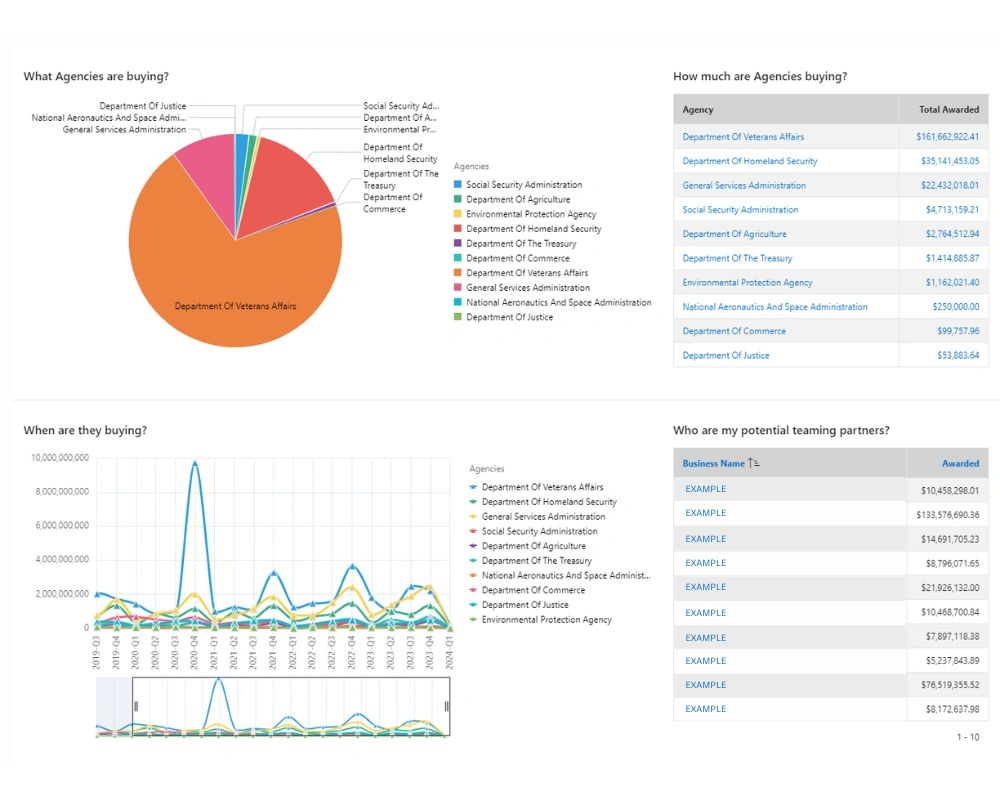Screen dimensions: 1000x800
Task: Click the left handle of the chart zoom slider
Action: (134, 705)
